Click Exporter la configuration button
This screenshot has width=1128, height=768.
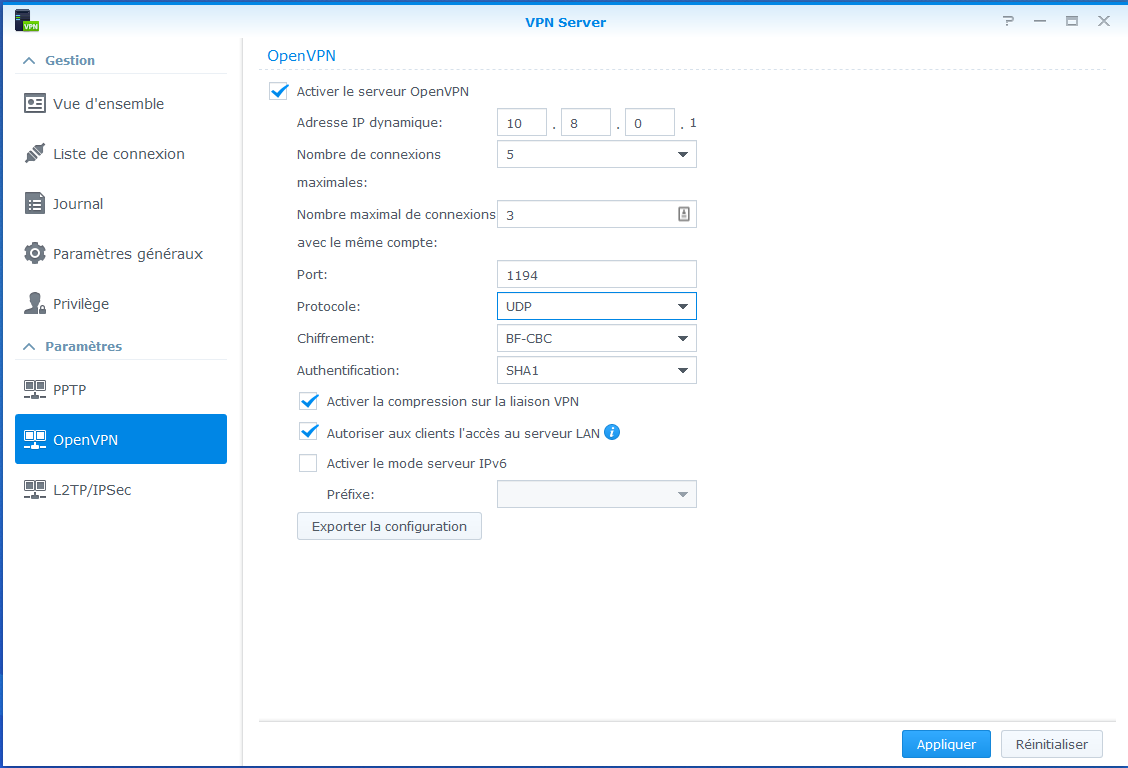click(389, 526)
